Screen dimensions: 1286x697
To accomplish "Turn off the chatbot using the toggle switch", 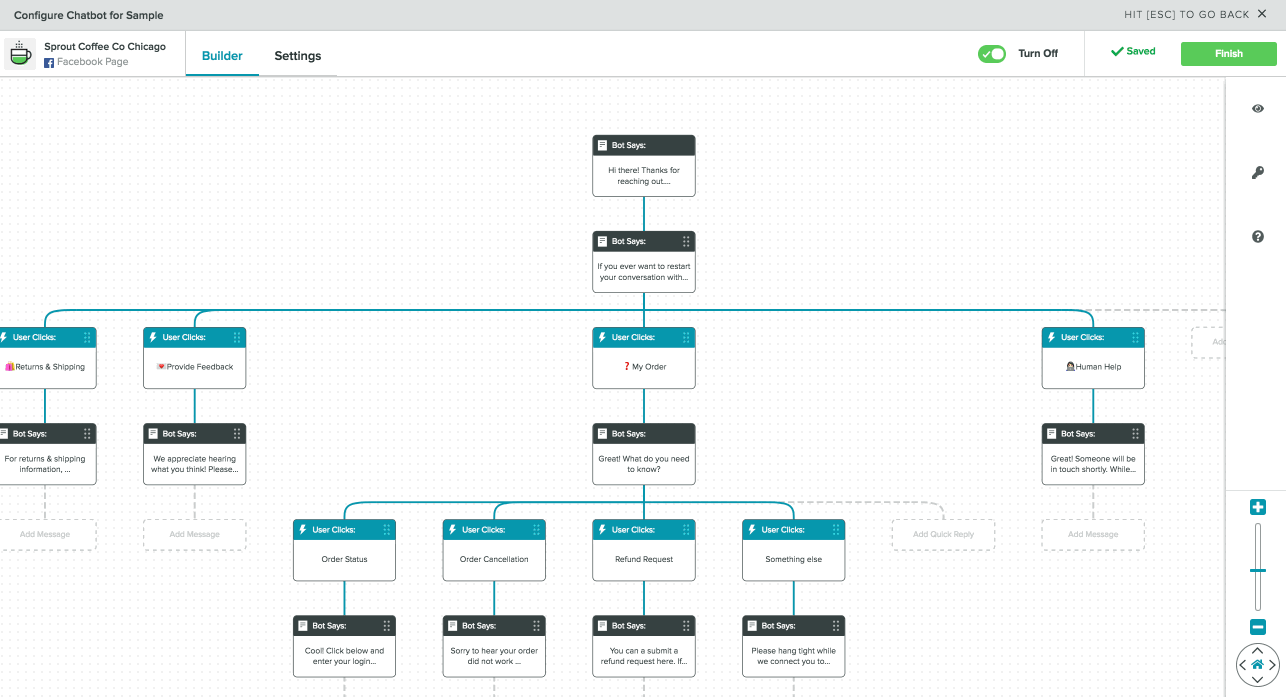I will click(992, 54).
